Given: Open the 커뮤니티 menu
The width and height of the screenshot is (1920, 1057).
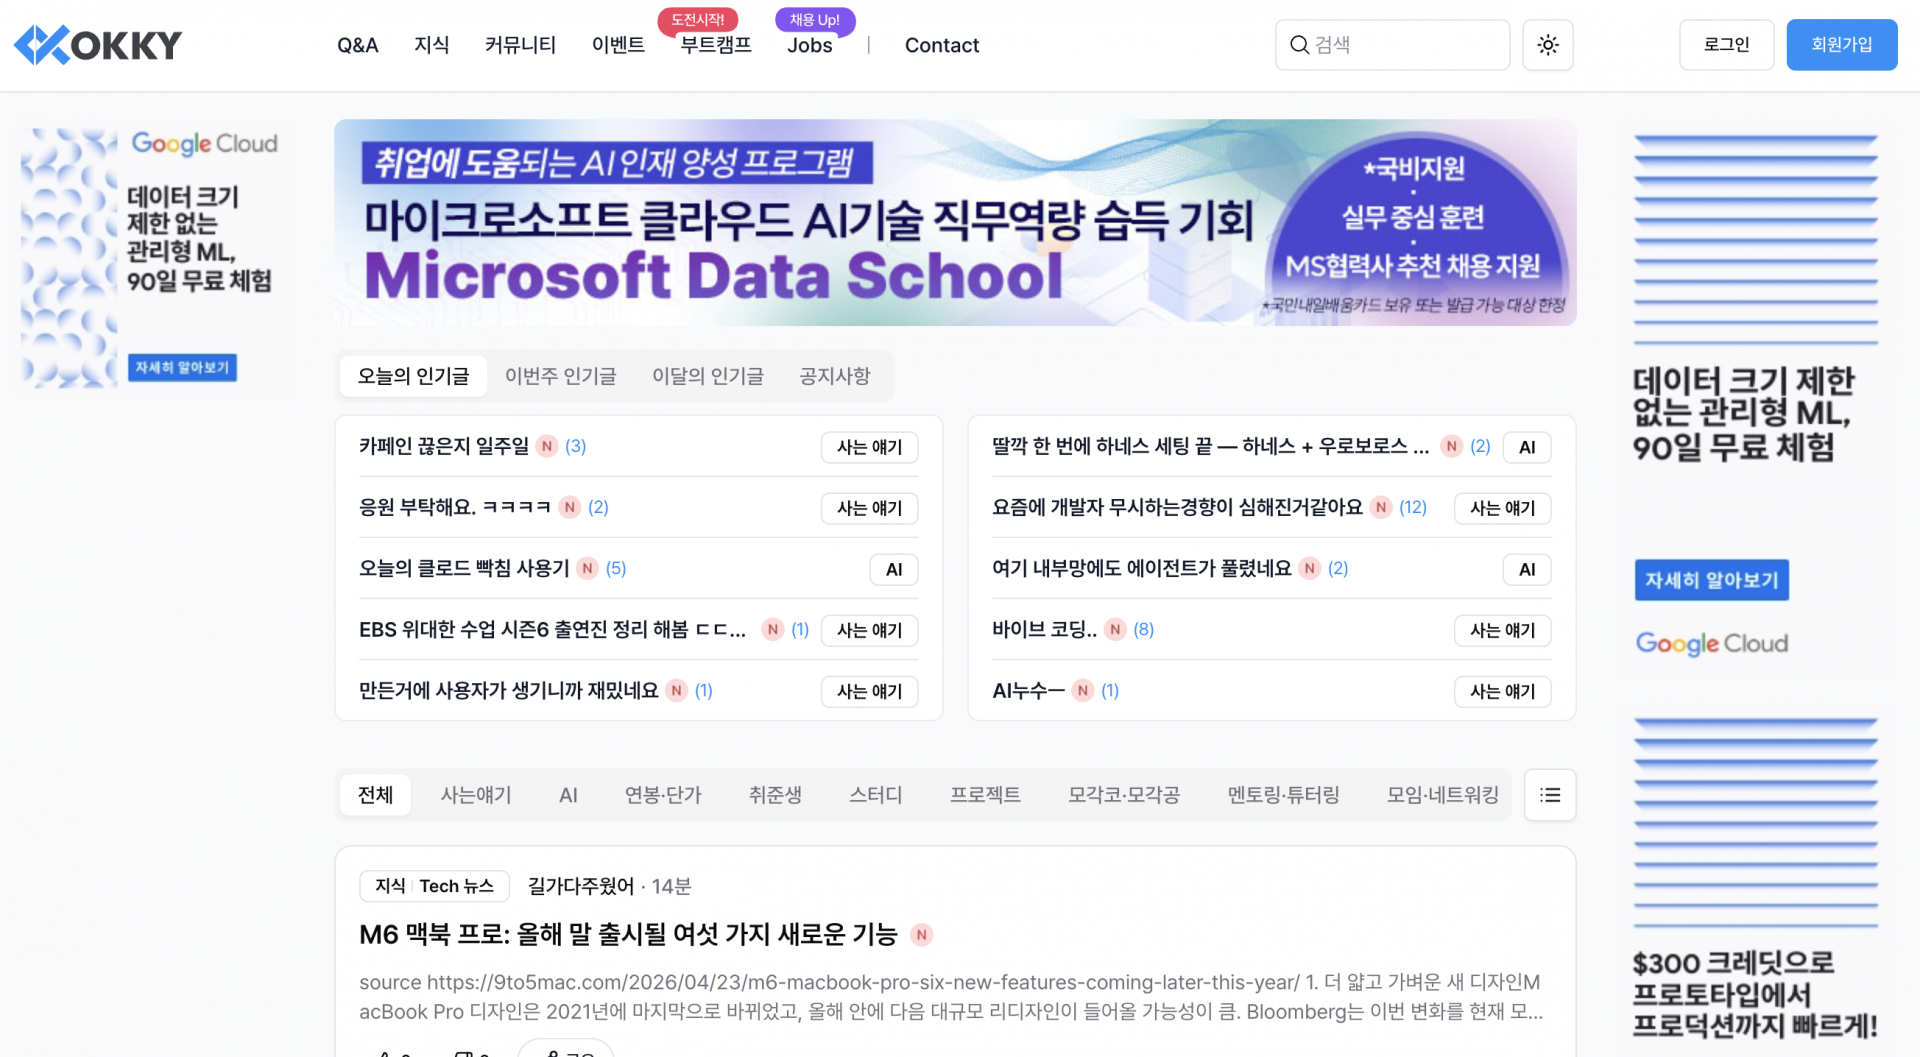Looking at the screenshot, I should [520, 45].
